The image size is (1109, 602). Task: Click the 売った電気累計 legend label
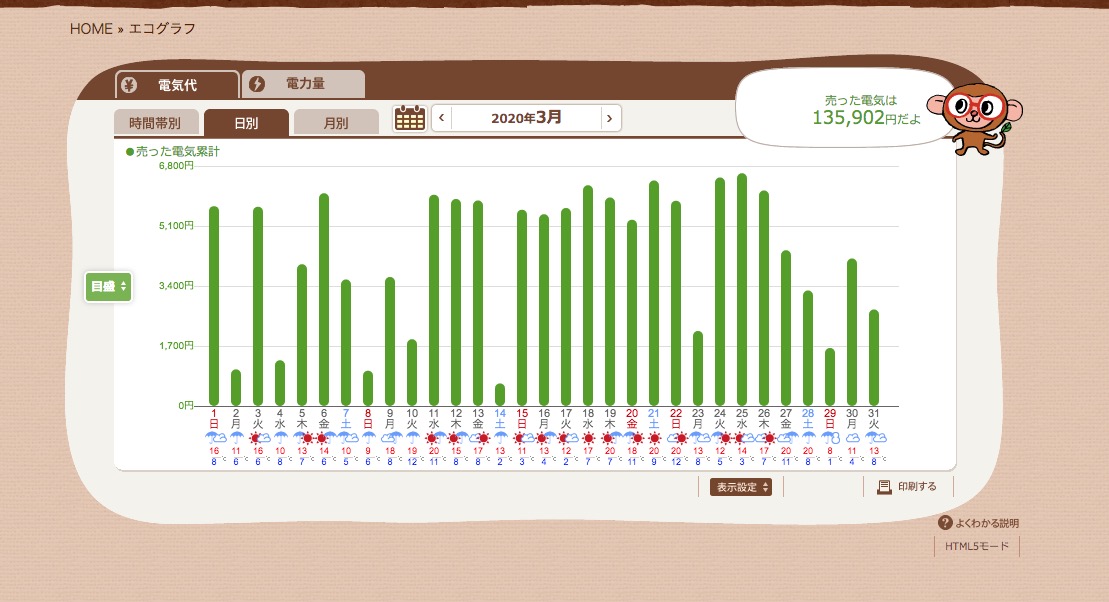(173, 151)
